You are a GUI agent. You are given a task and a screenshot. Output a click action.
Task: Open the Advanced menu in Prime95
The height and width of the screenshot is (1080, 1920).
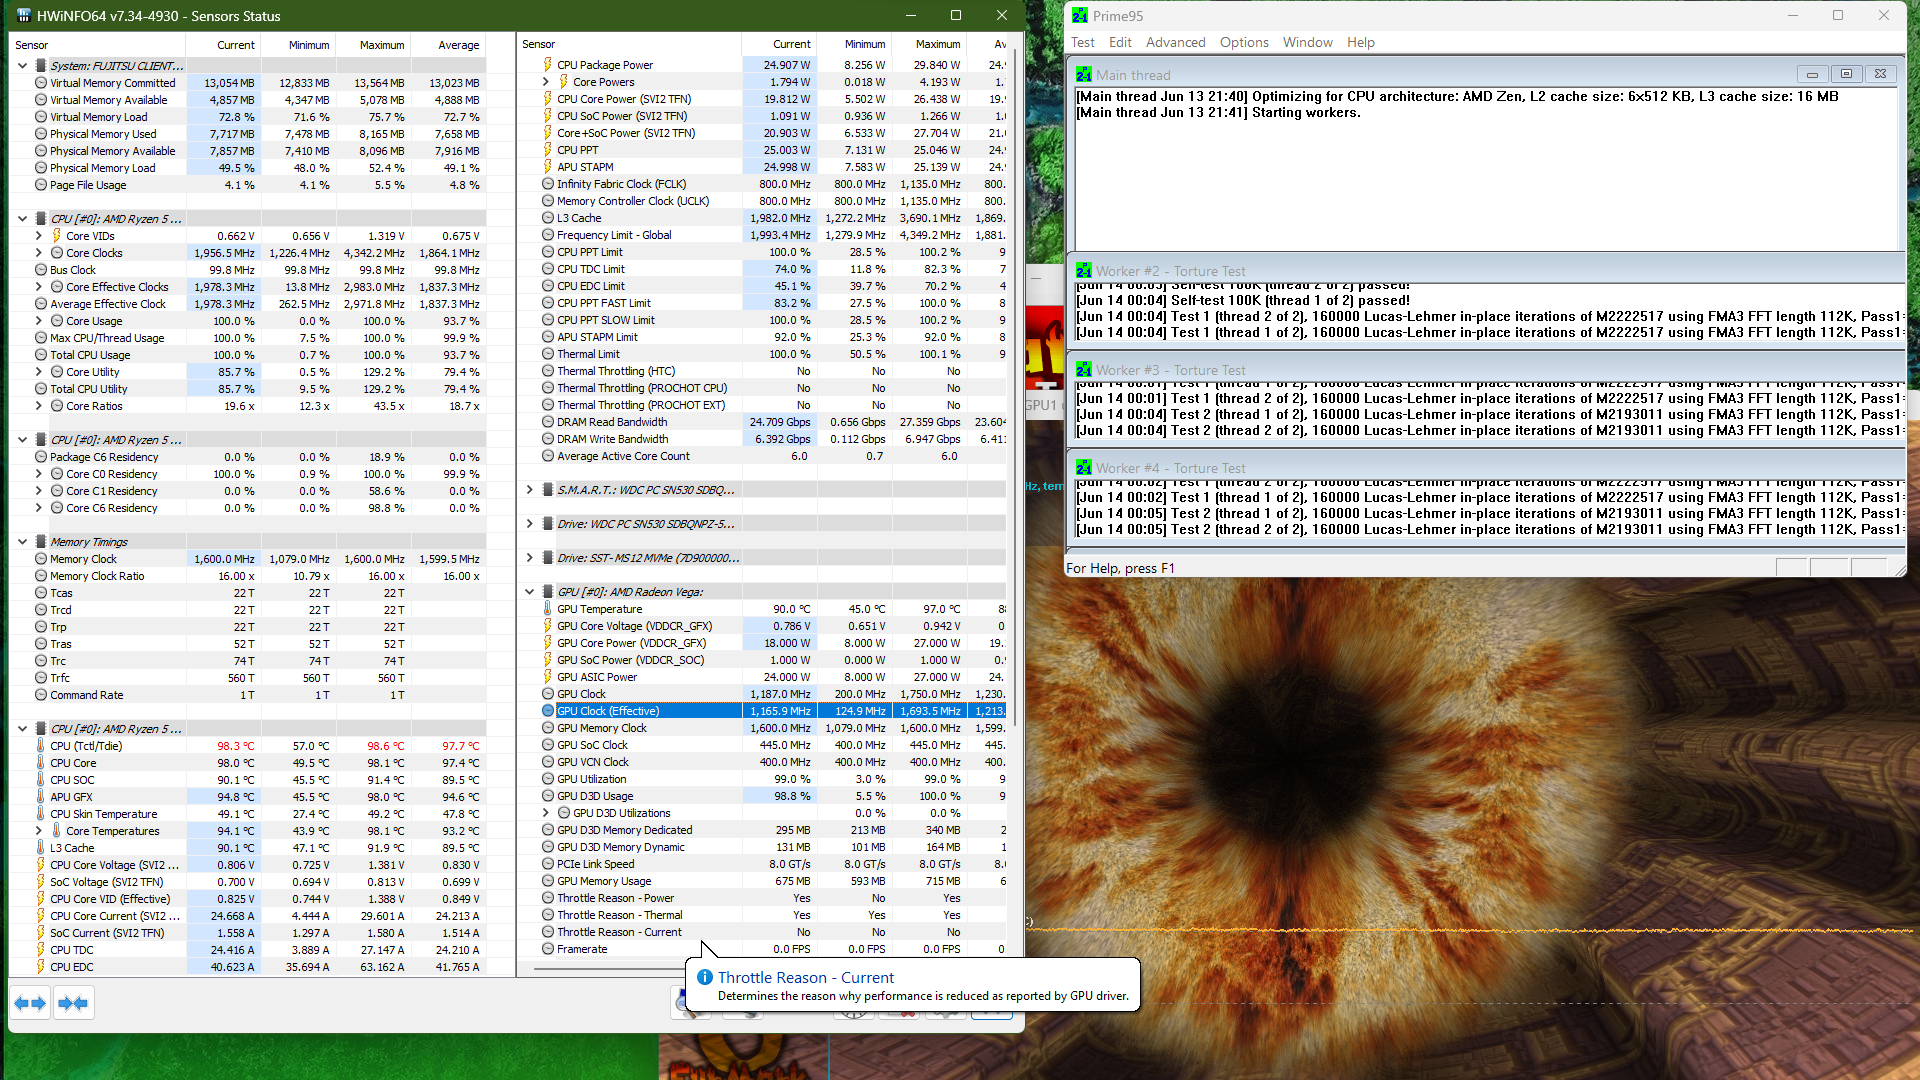[x=1175, y=42]
